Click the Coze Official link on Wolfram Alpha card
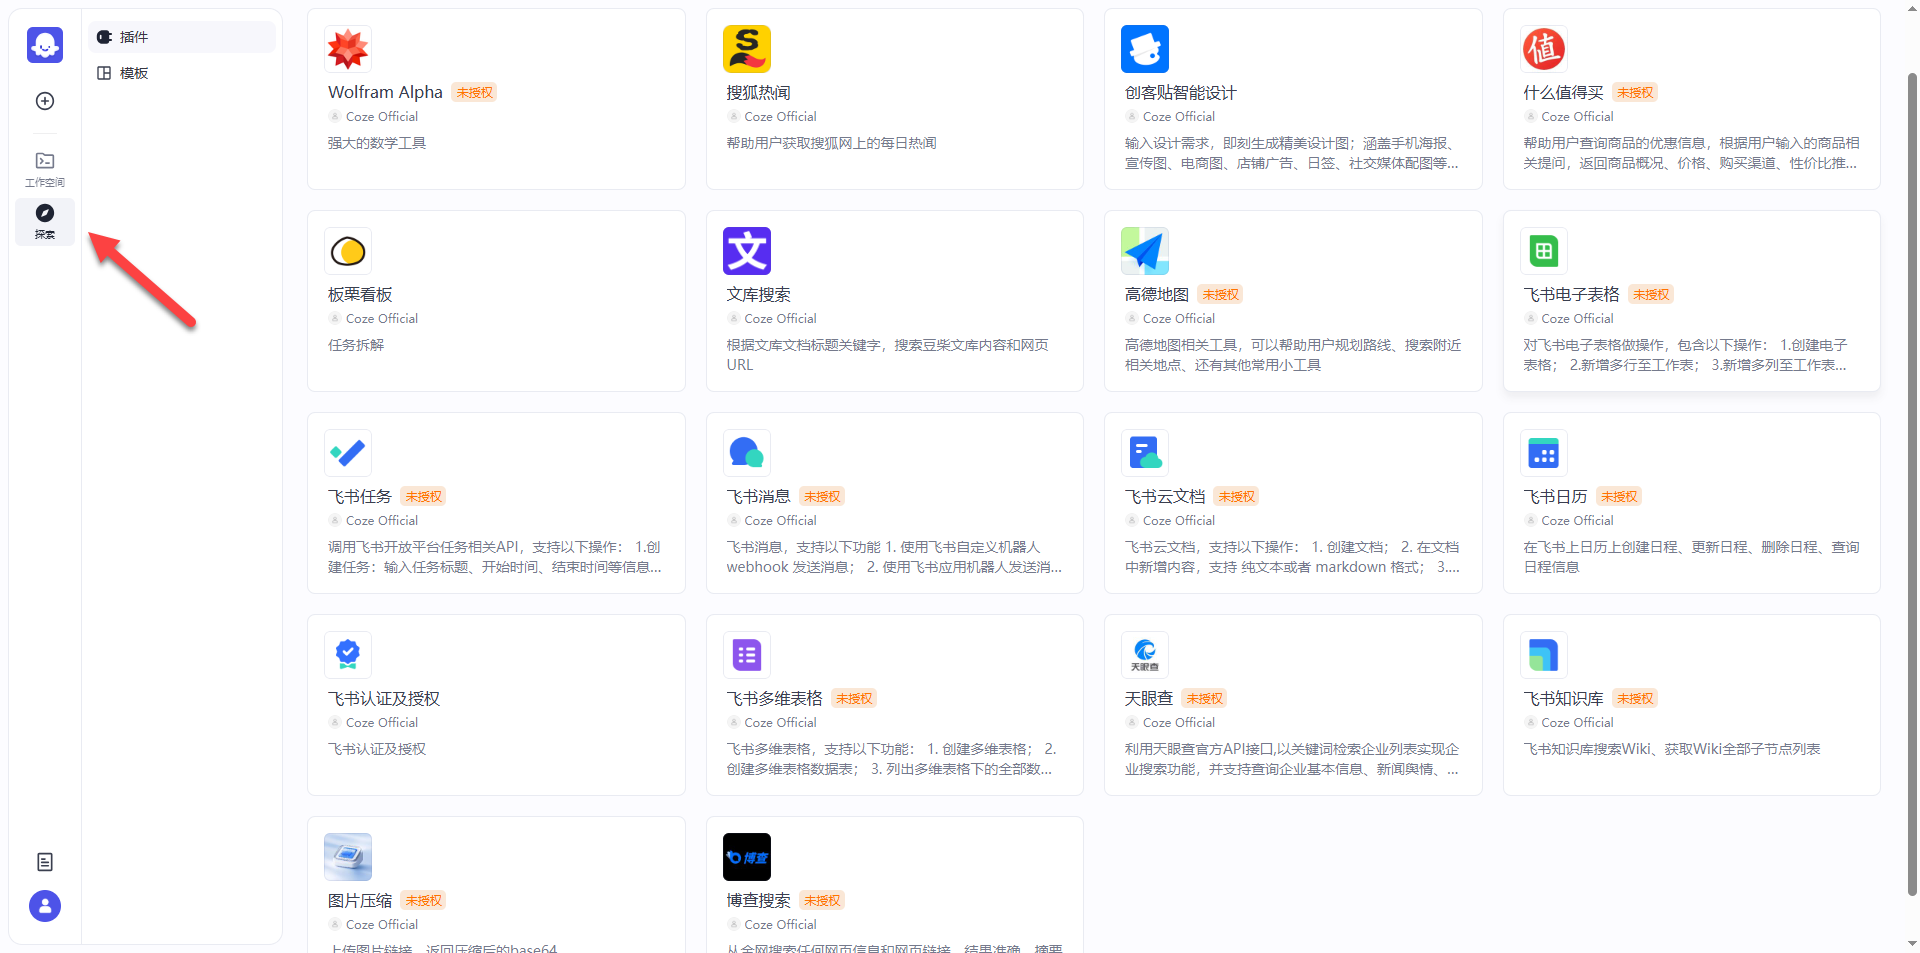 pos(382,116)
